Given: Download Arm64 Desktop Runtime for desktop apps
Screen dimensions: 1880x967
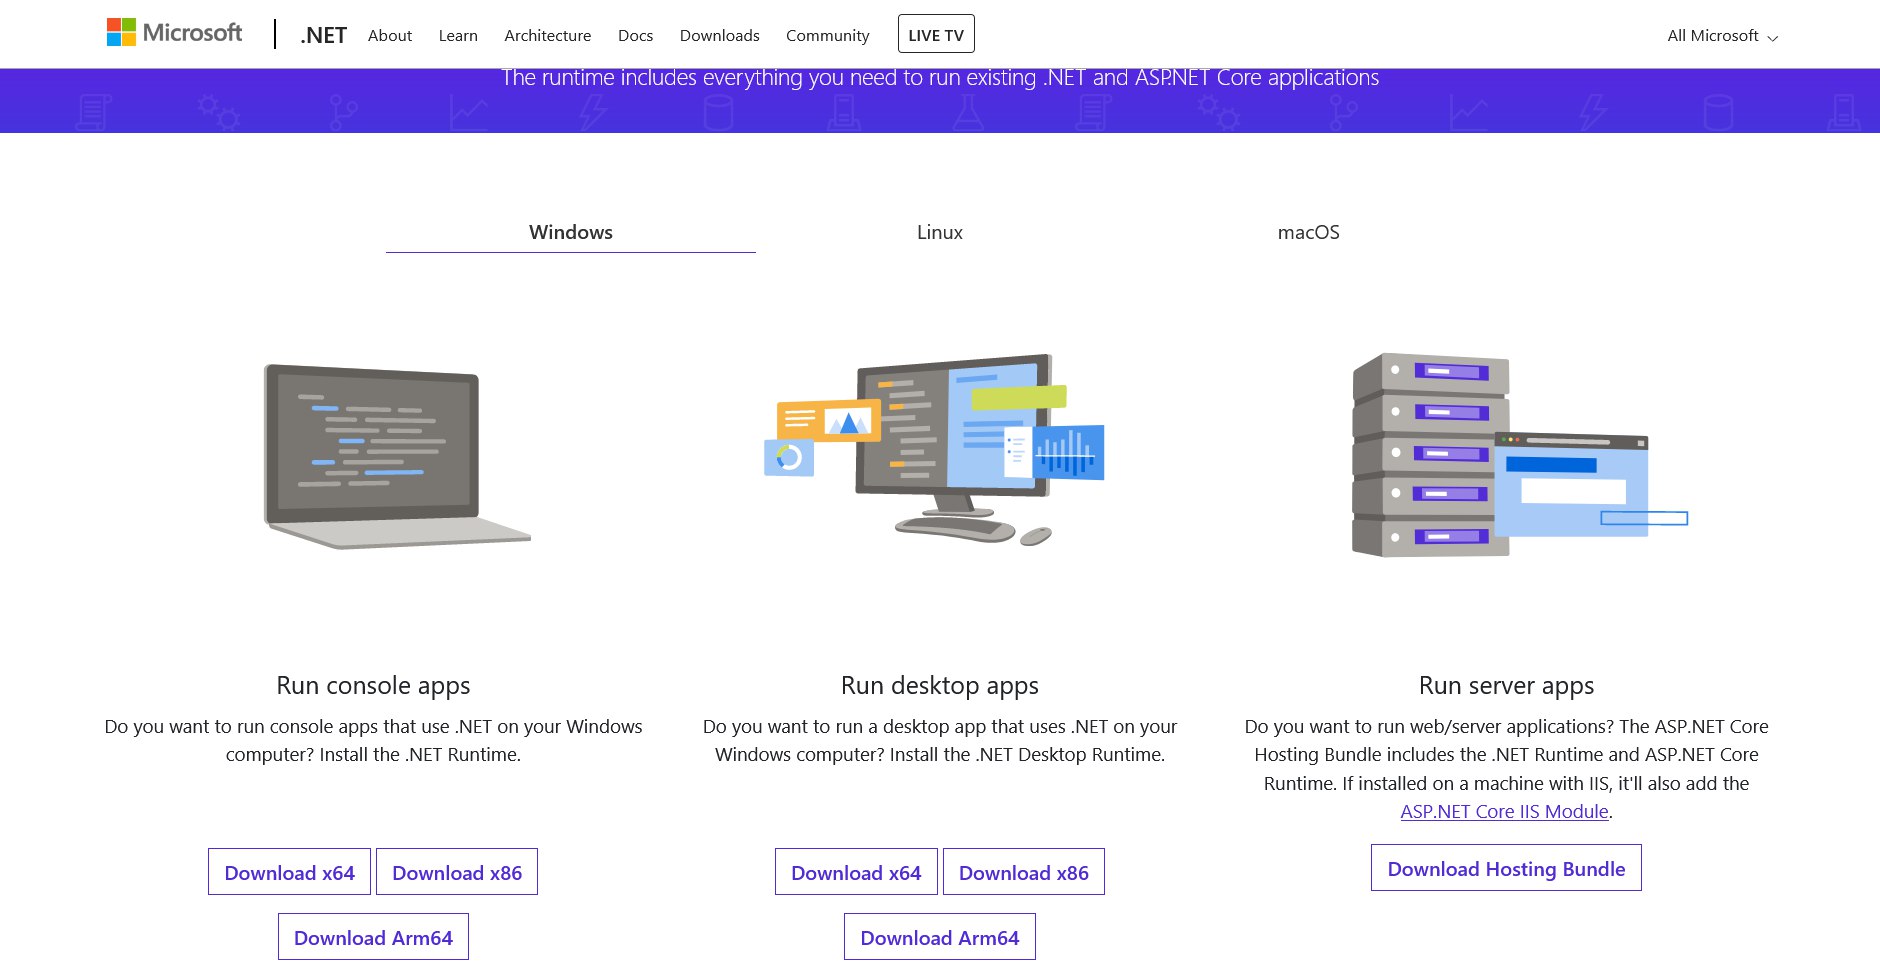Looking at the screenshot, I should 940,937.
